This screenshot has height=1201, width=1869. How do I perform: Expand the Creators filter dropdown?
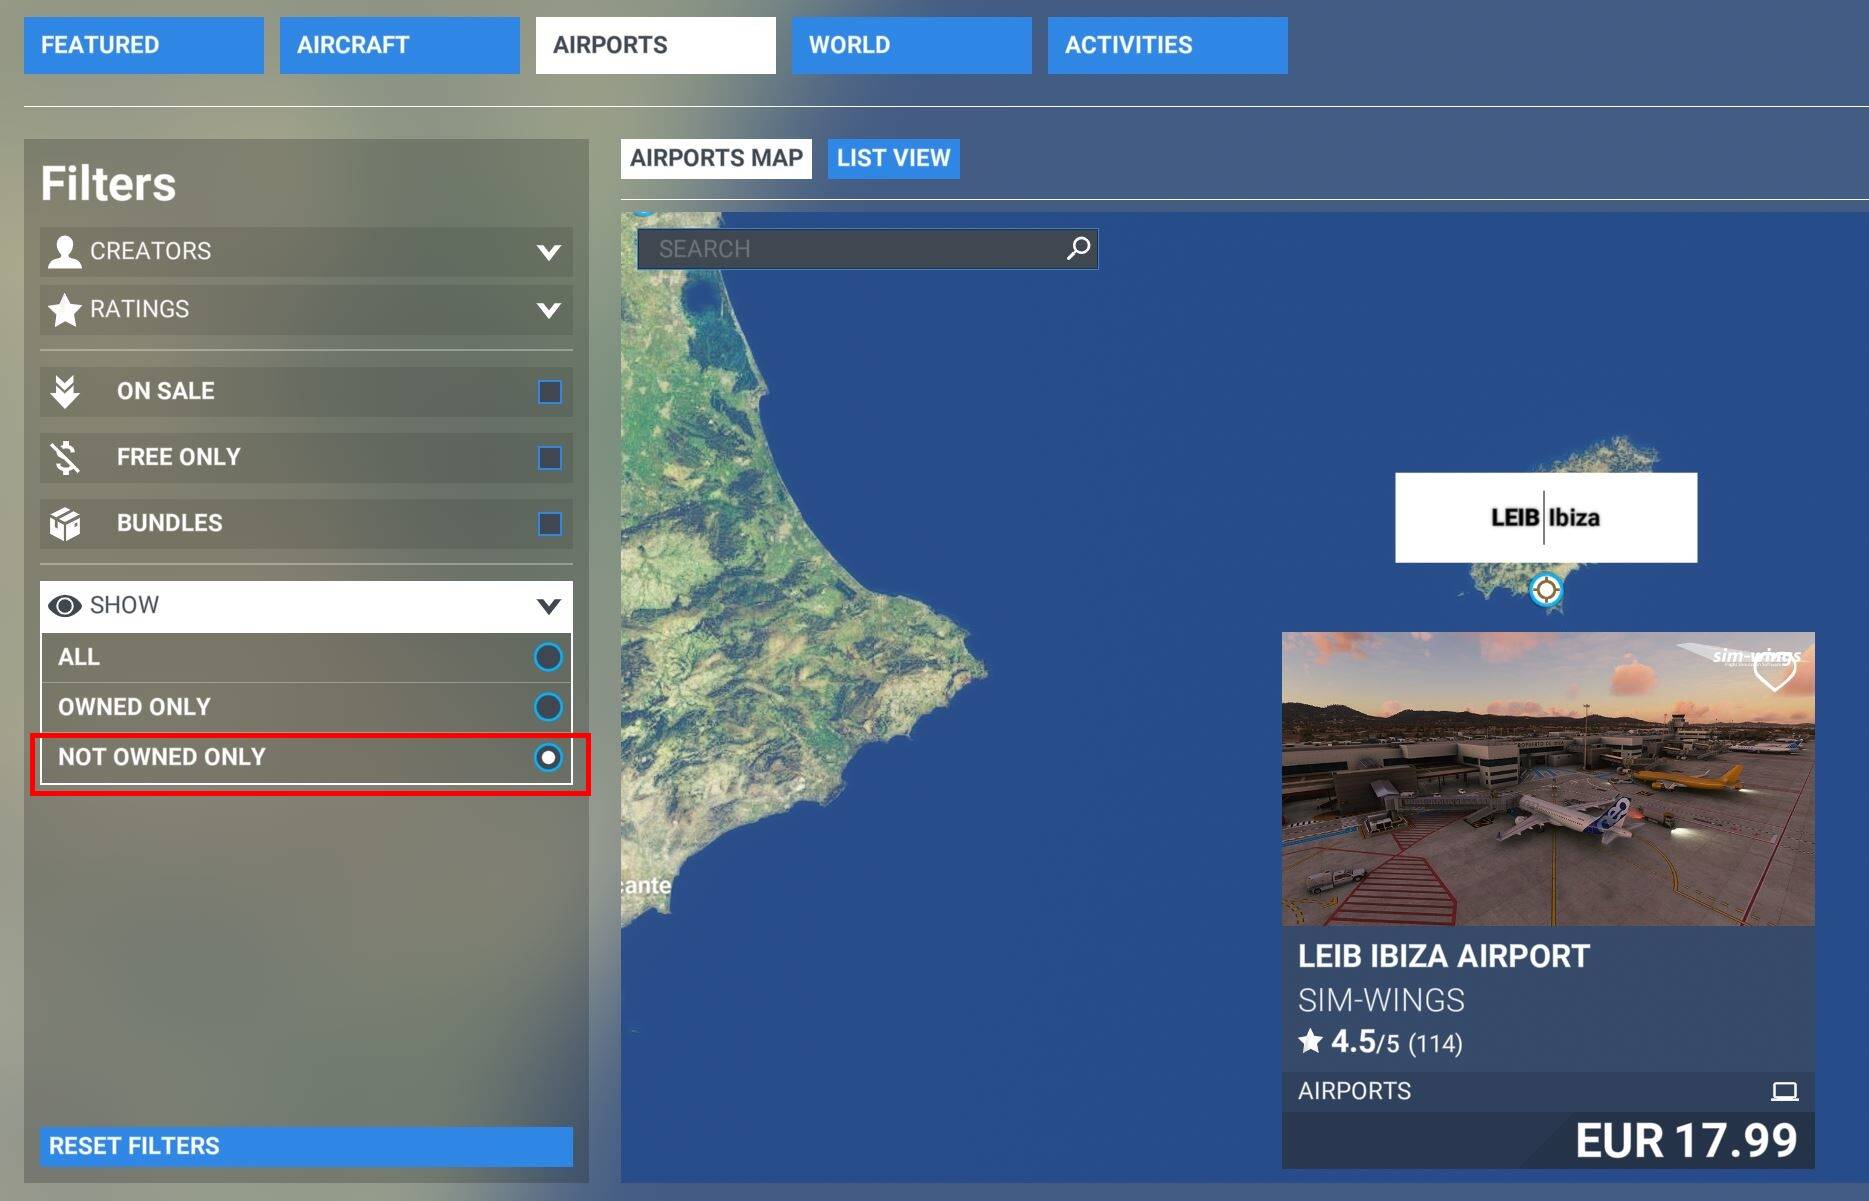pos(548,252)
